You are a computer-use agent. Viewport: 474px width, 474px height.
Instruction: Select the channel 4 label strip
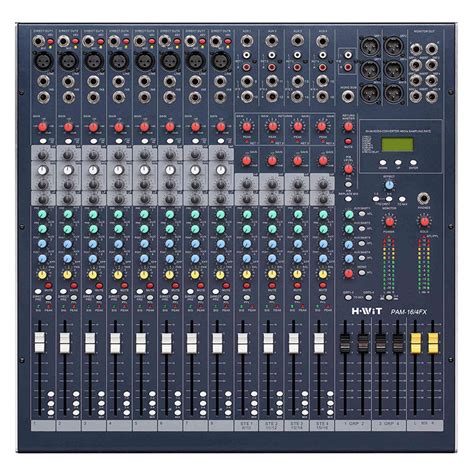click(x=119, y=426)
